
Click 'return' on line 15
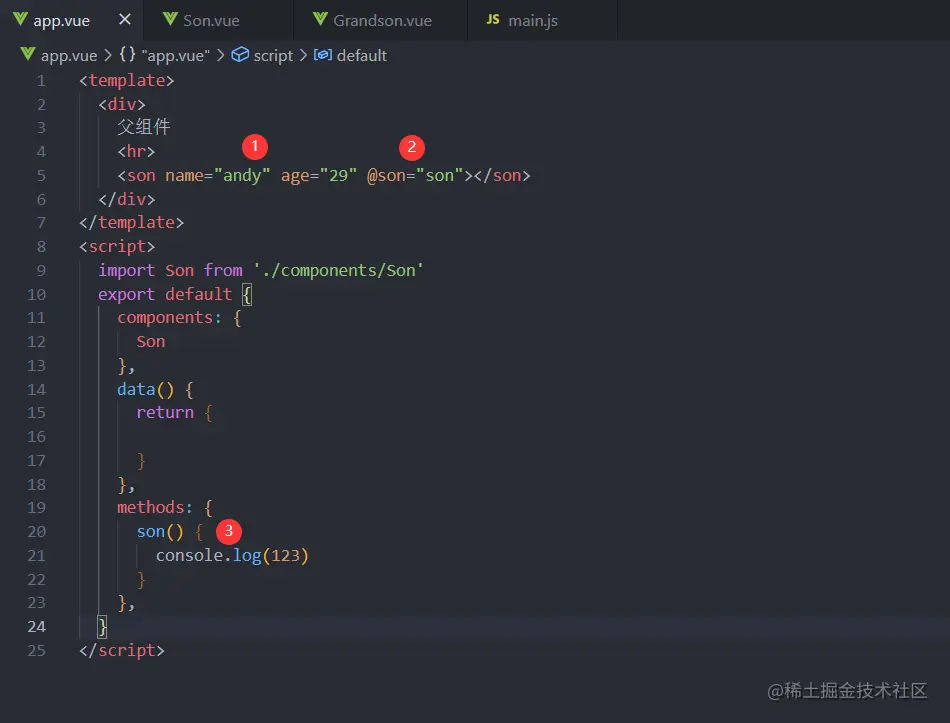point(165,413)
